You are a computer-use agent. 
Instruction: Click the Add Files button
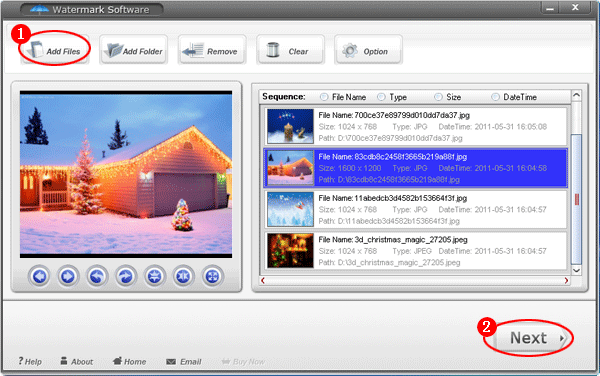(55, 50)
